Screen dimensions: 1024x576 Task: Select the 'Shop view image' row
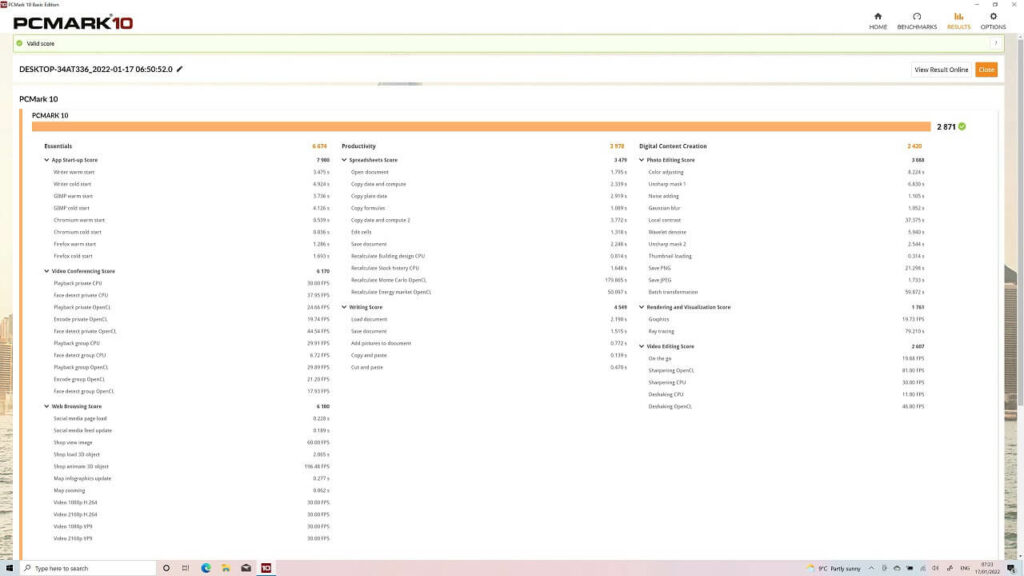tap(191, 443)
